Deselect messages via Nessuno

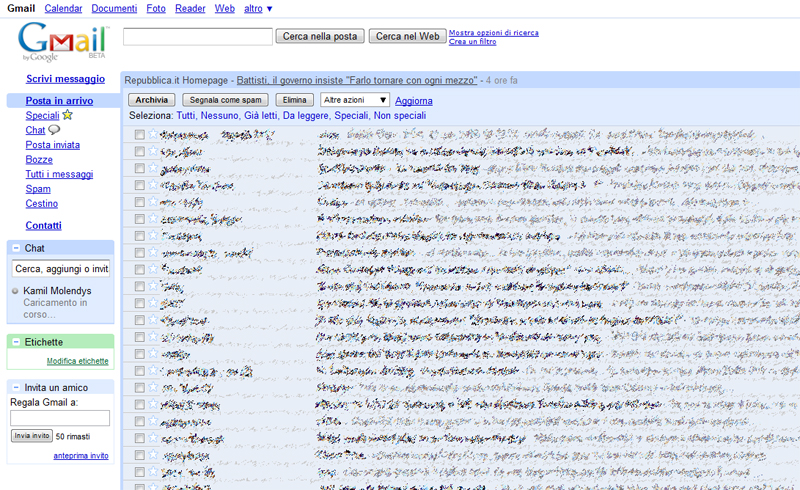point(219,116)
